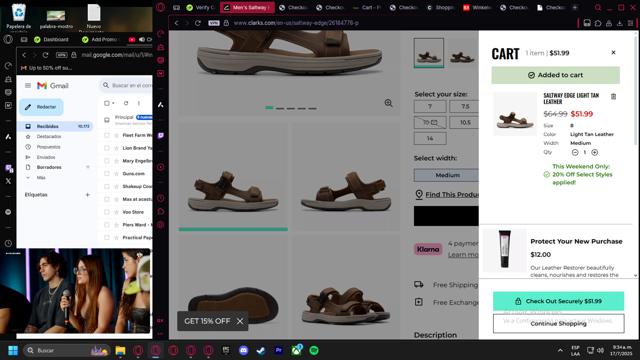Screen dimensions: 640x360
Task: Switch to Verify browser tab
Action: point(200,7)
